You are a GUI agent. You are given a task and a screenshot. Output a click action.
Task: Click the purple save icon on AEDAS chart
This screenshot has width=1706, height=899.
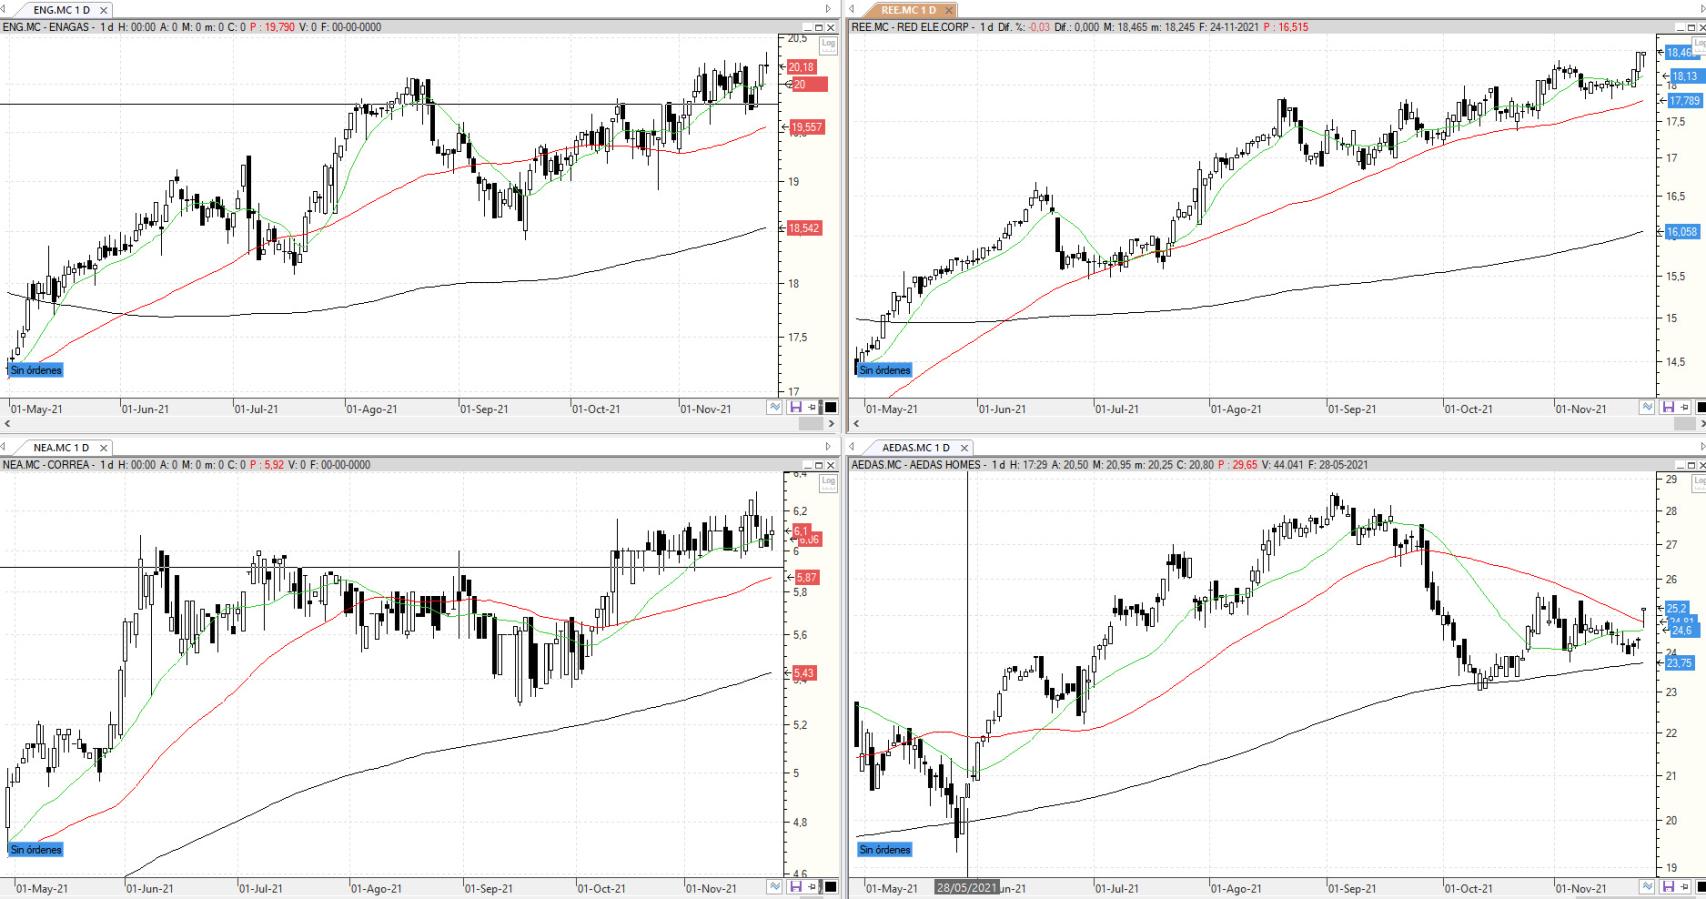1668,886
